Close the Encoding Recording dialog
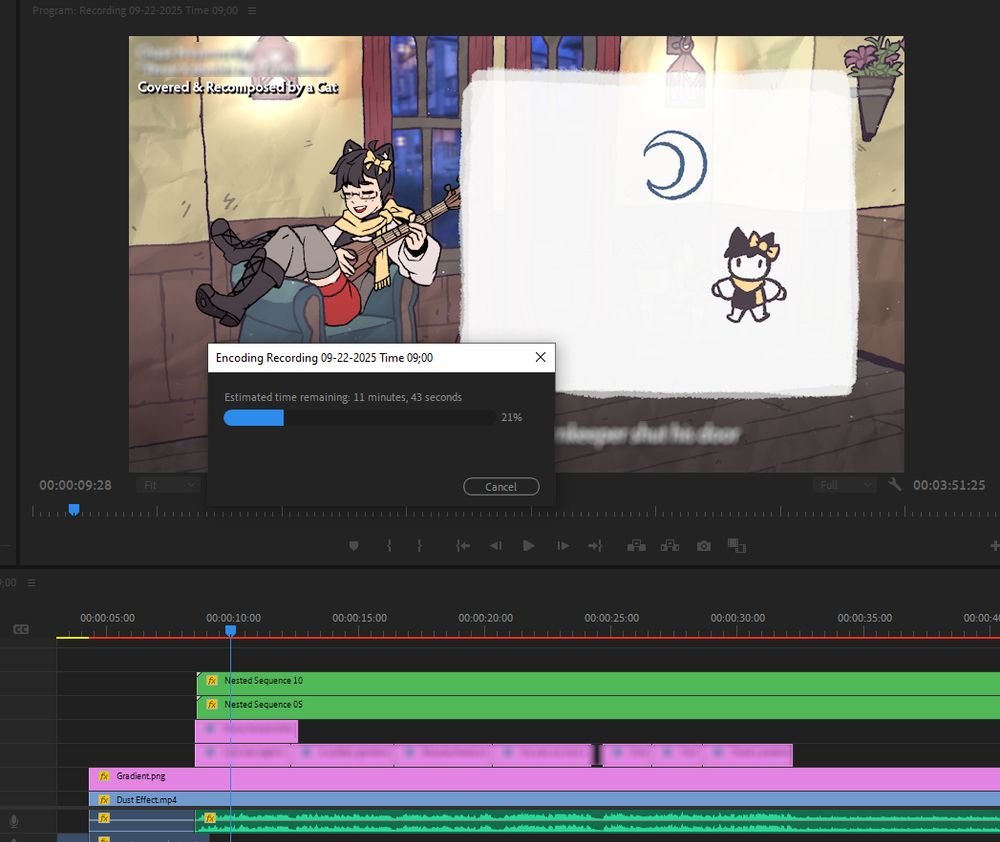The width and height of the screenshot is (1000, 842). tap(540, 357)
